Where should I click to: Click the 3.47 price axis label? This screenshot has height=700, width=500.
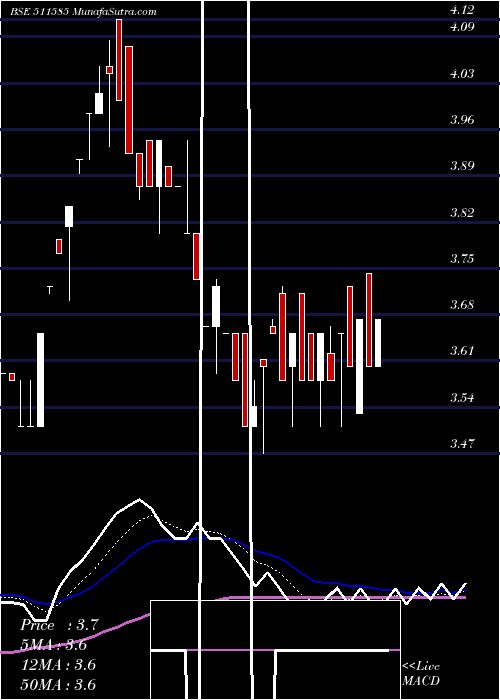(462, 443)
